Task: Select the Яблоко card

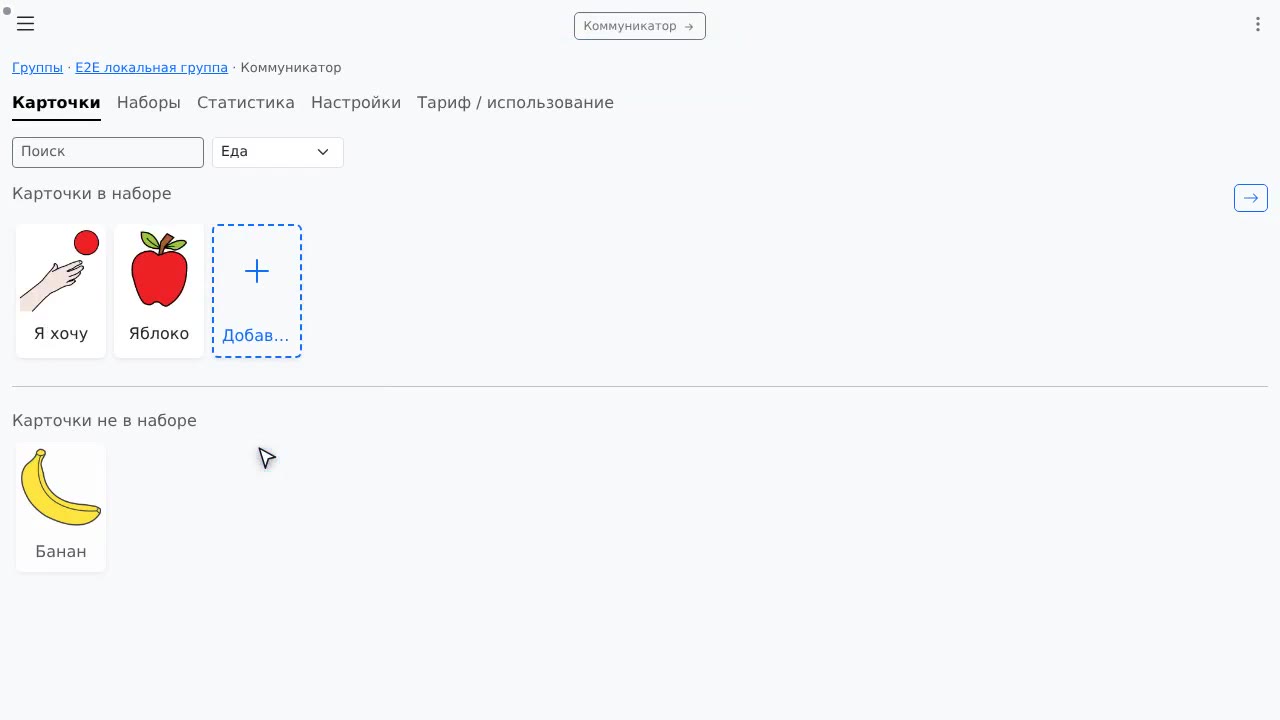Action: tap(159, 291)
